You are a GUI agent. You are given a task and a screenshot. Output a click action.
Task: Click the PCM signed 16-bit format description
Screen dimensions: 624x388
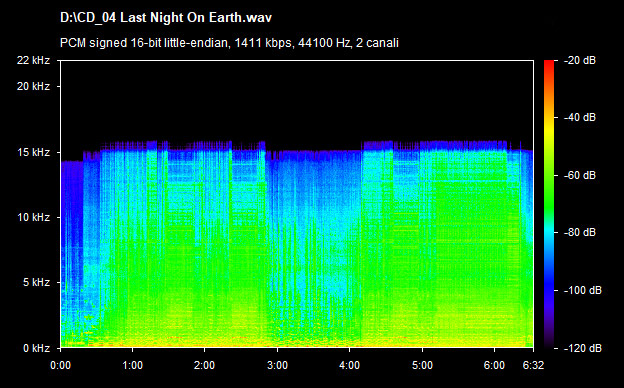point(229,43)
